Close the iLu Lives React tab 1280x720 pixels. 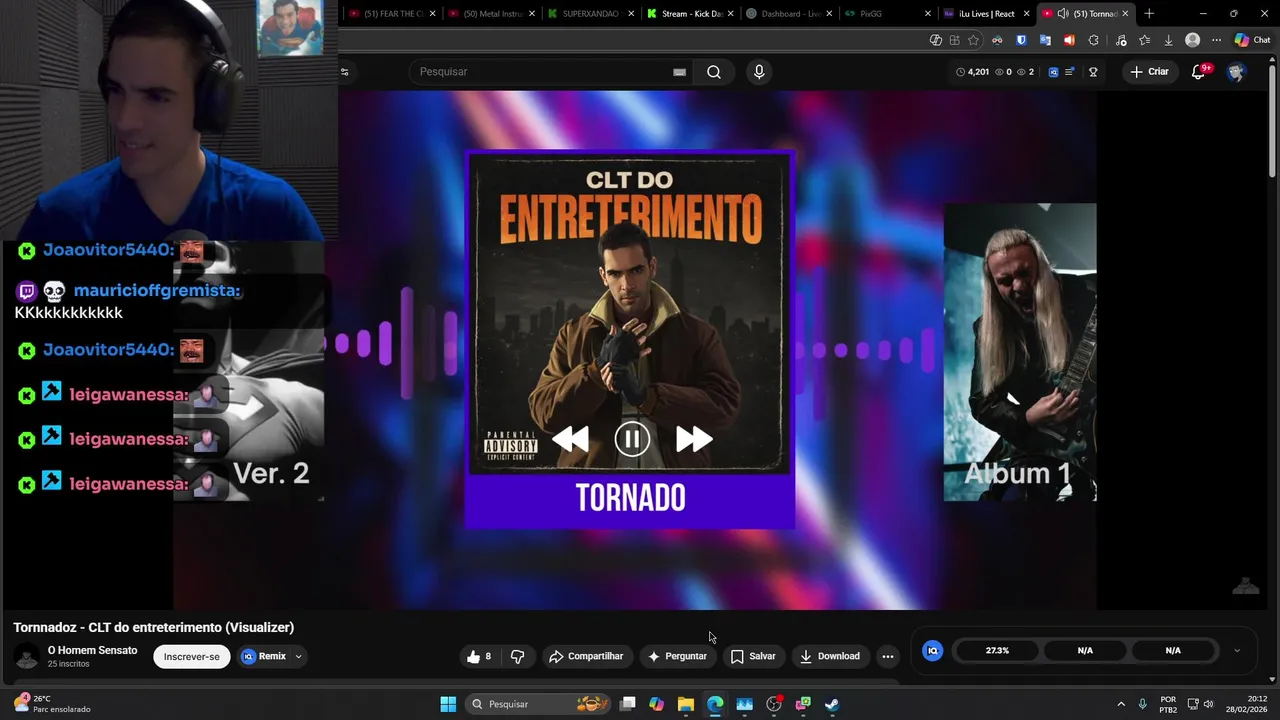point(1026,14)
